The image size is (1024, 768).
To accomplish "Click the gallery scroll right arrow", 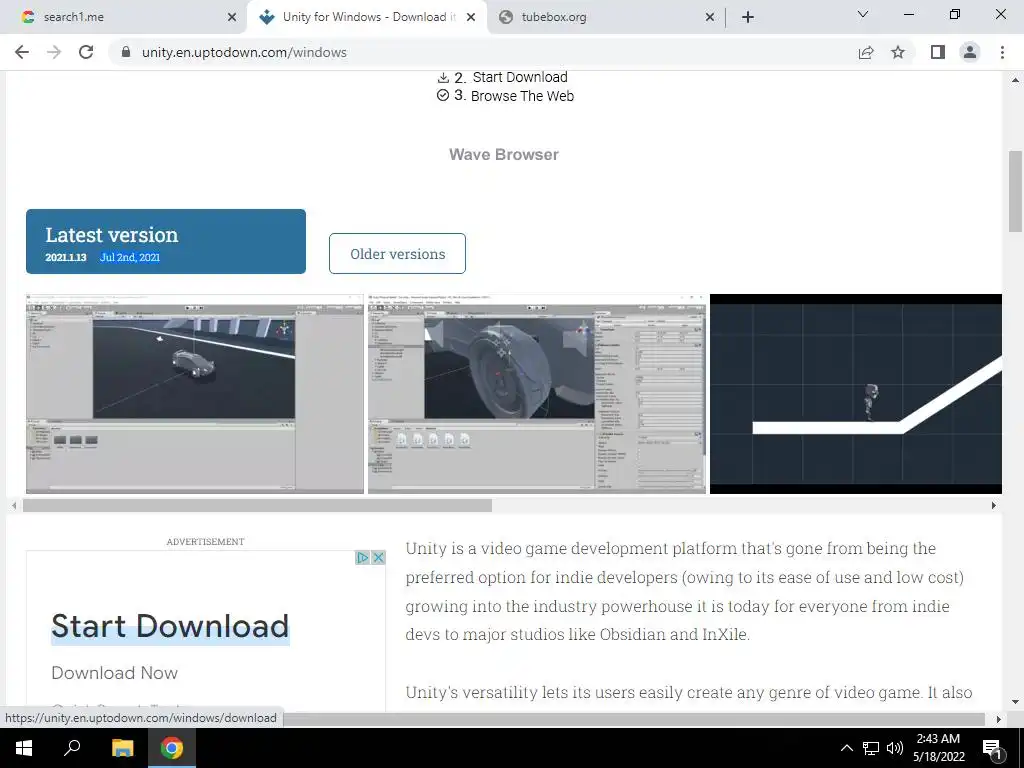I will click(994, 505).
